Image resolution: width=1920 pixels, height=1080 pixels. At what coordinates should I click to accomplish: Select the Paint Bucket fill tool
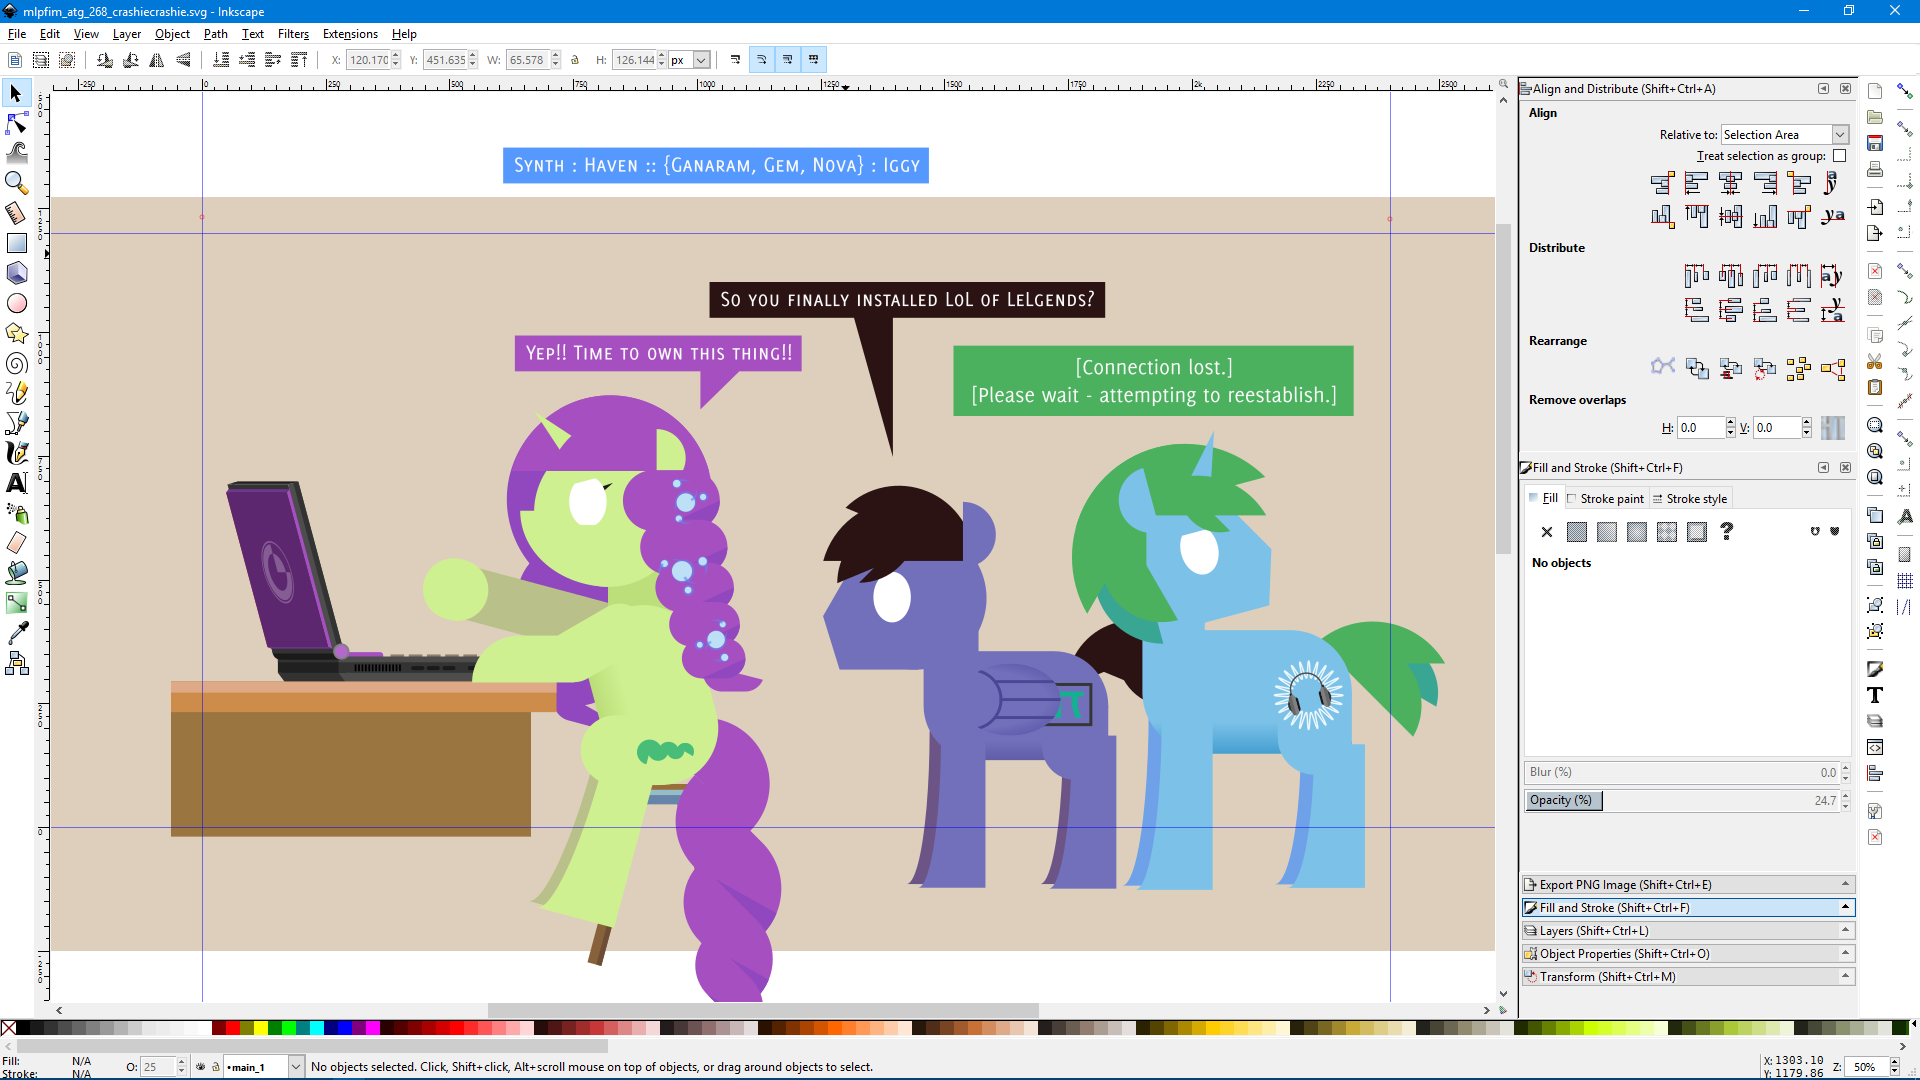(16, 573)
